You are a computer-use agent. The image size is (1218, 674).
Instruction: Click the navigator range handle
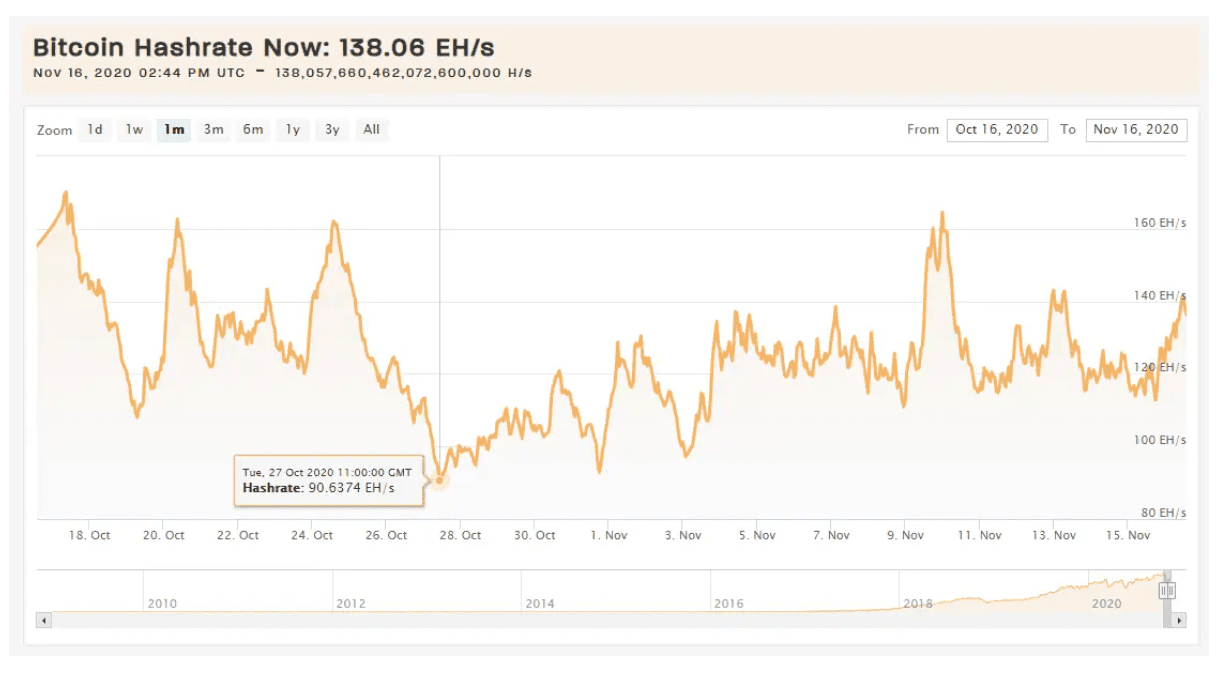pos(1167,591)
